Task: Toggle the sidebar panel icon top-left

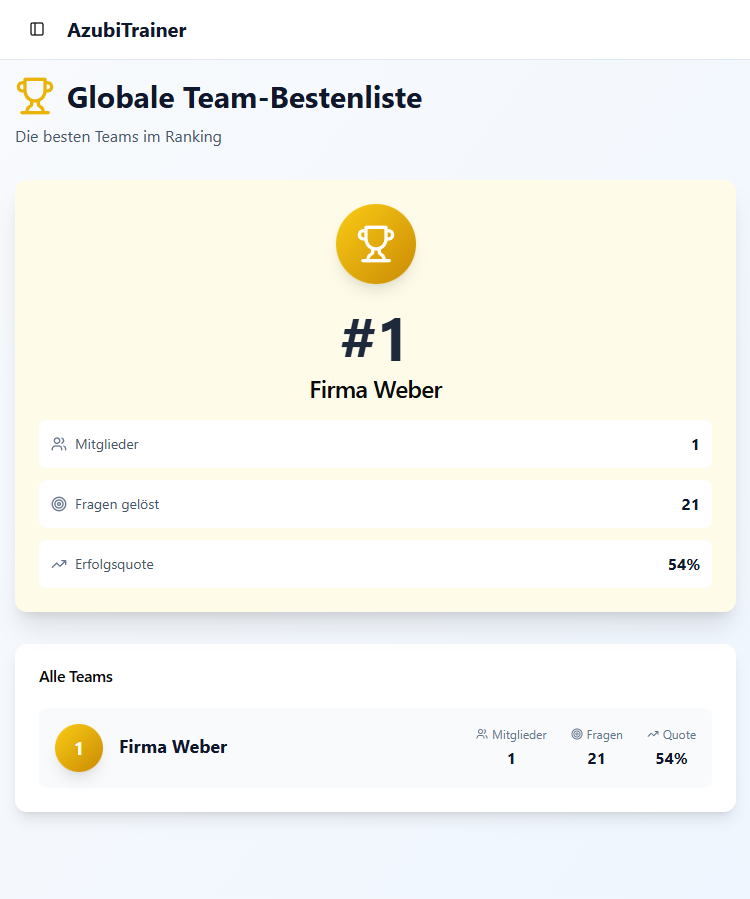Action: pyautogui.click(x=37, y=30)
